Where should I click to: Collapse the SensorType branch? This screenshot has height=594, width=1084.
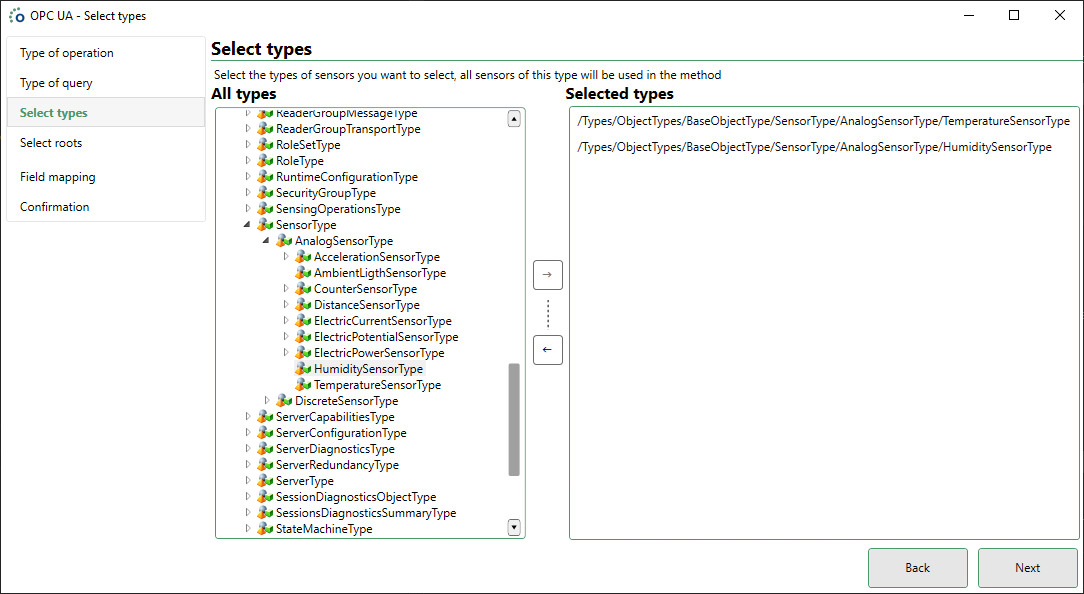point(246,224)
